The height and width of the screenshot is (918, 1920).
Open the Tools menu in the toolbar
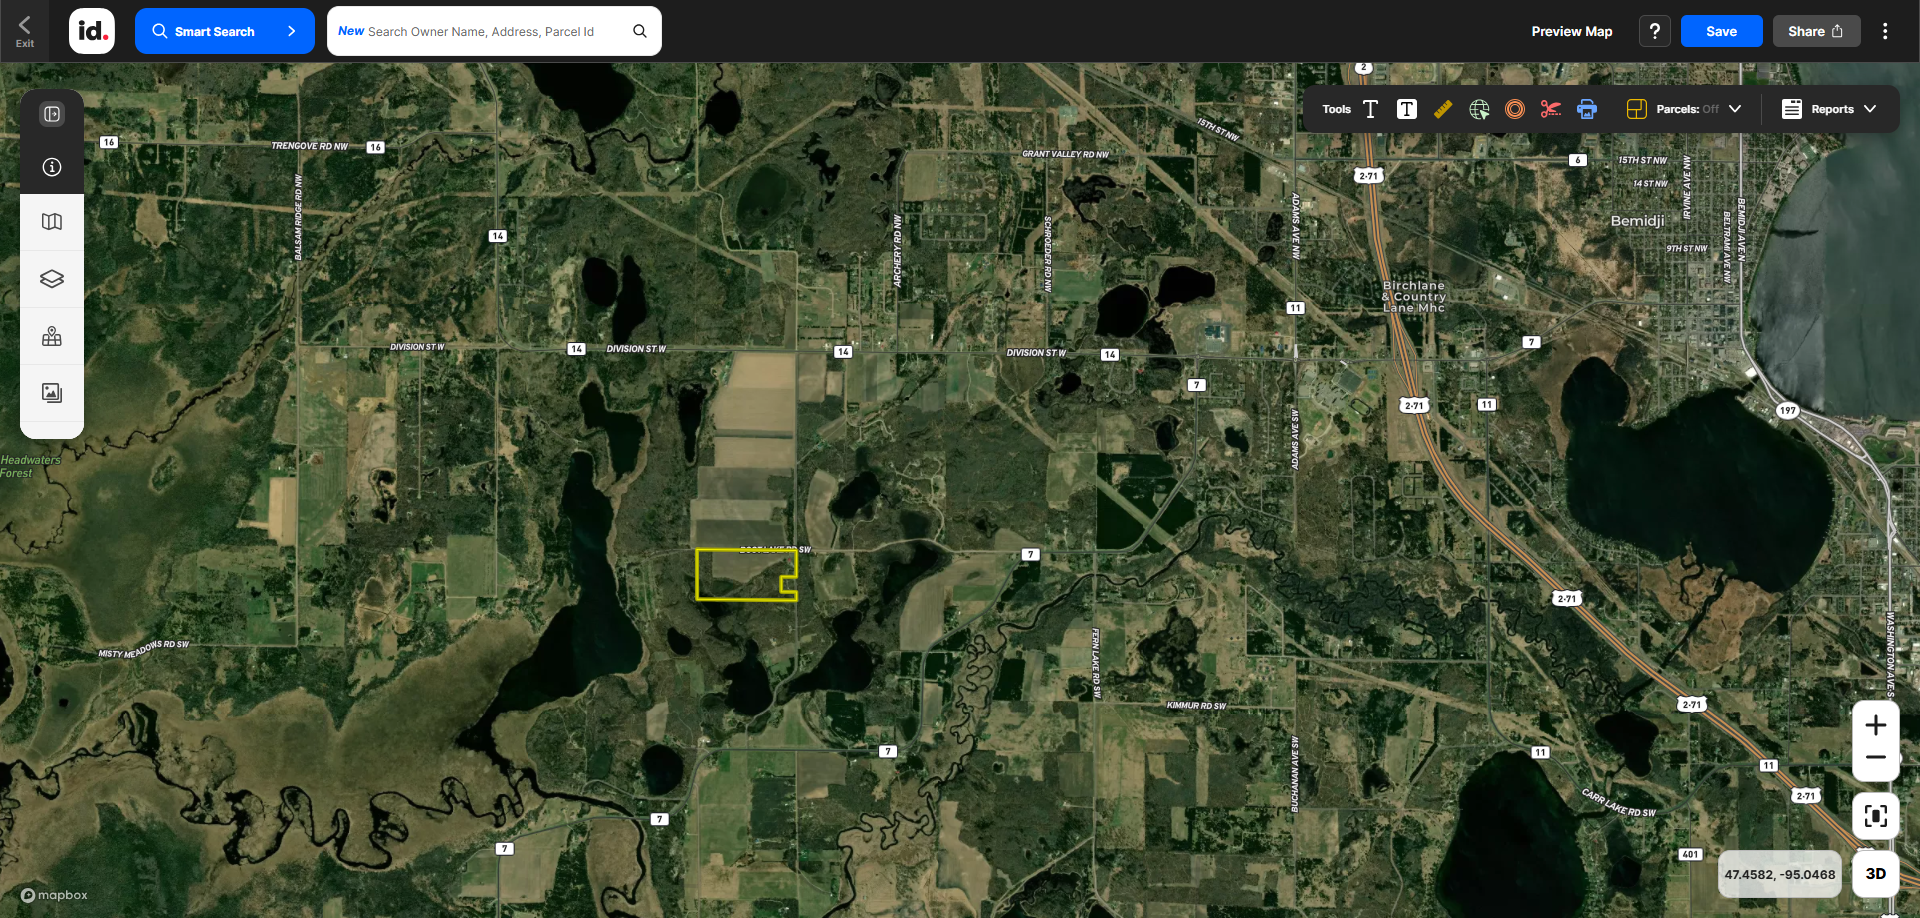click(1335, 109)
